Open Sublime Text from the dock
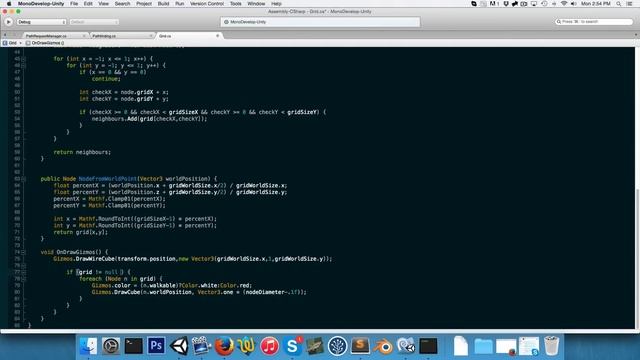The width and height of the screenshot is (640, 360). point(360,346)
